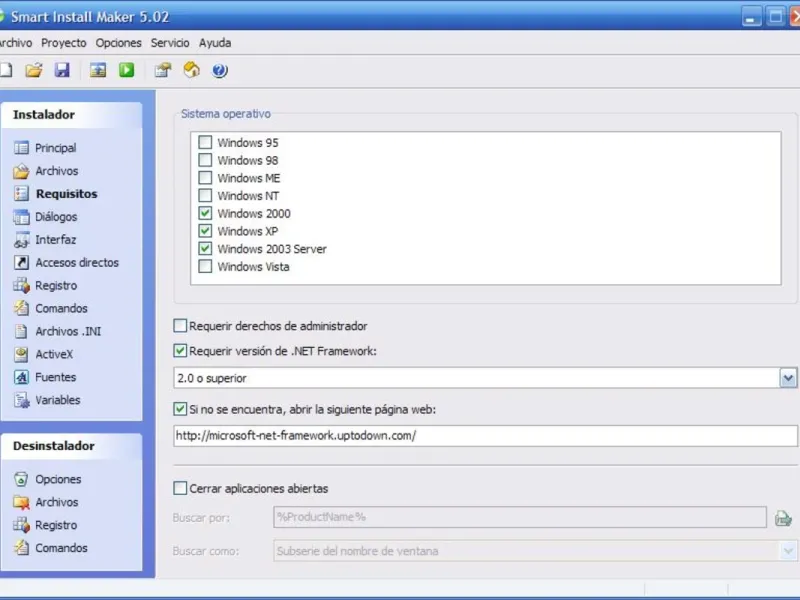Click the .NET Framework download URL field
Screen dimensions: 800x600
pyautogui.click(x=485, y=436)
